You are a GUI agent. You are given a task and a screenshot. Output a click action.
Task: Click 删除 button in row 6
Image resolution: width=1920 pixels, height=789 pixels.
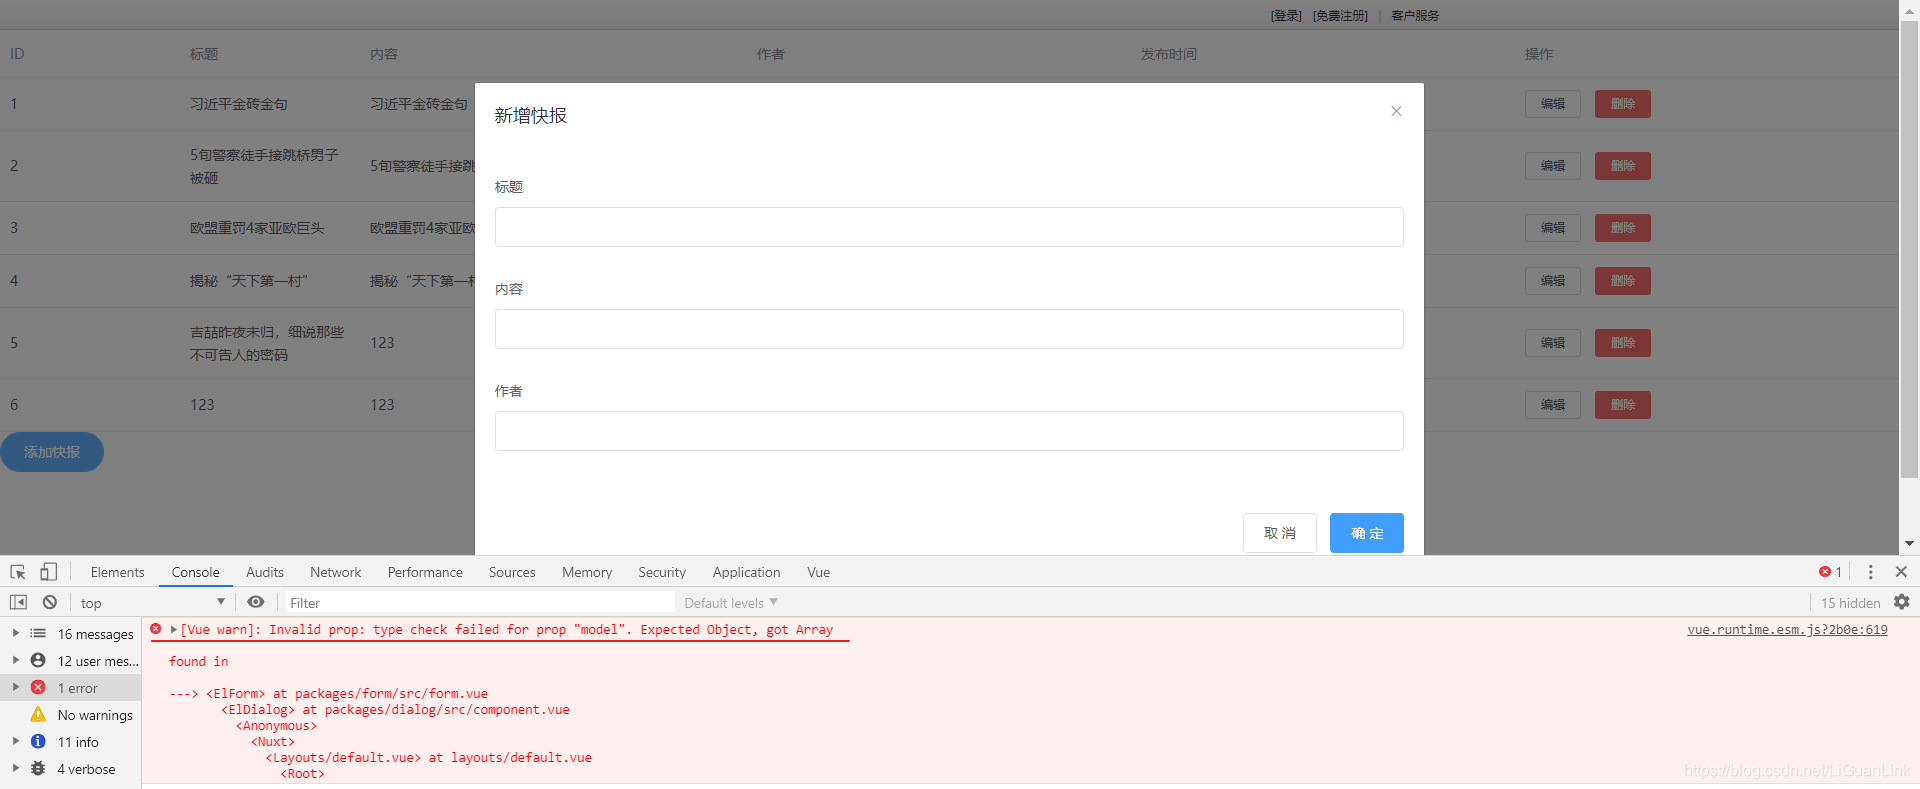(1622, 405)
